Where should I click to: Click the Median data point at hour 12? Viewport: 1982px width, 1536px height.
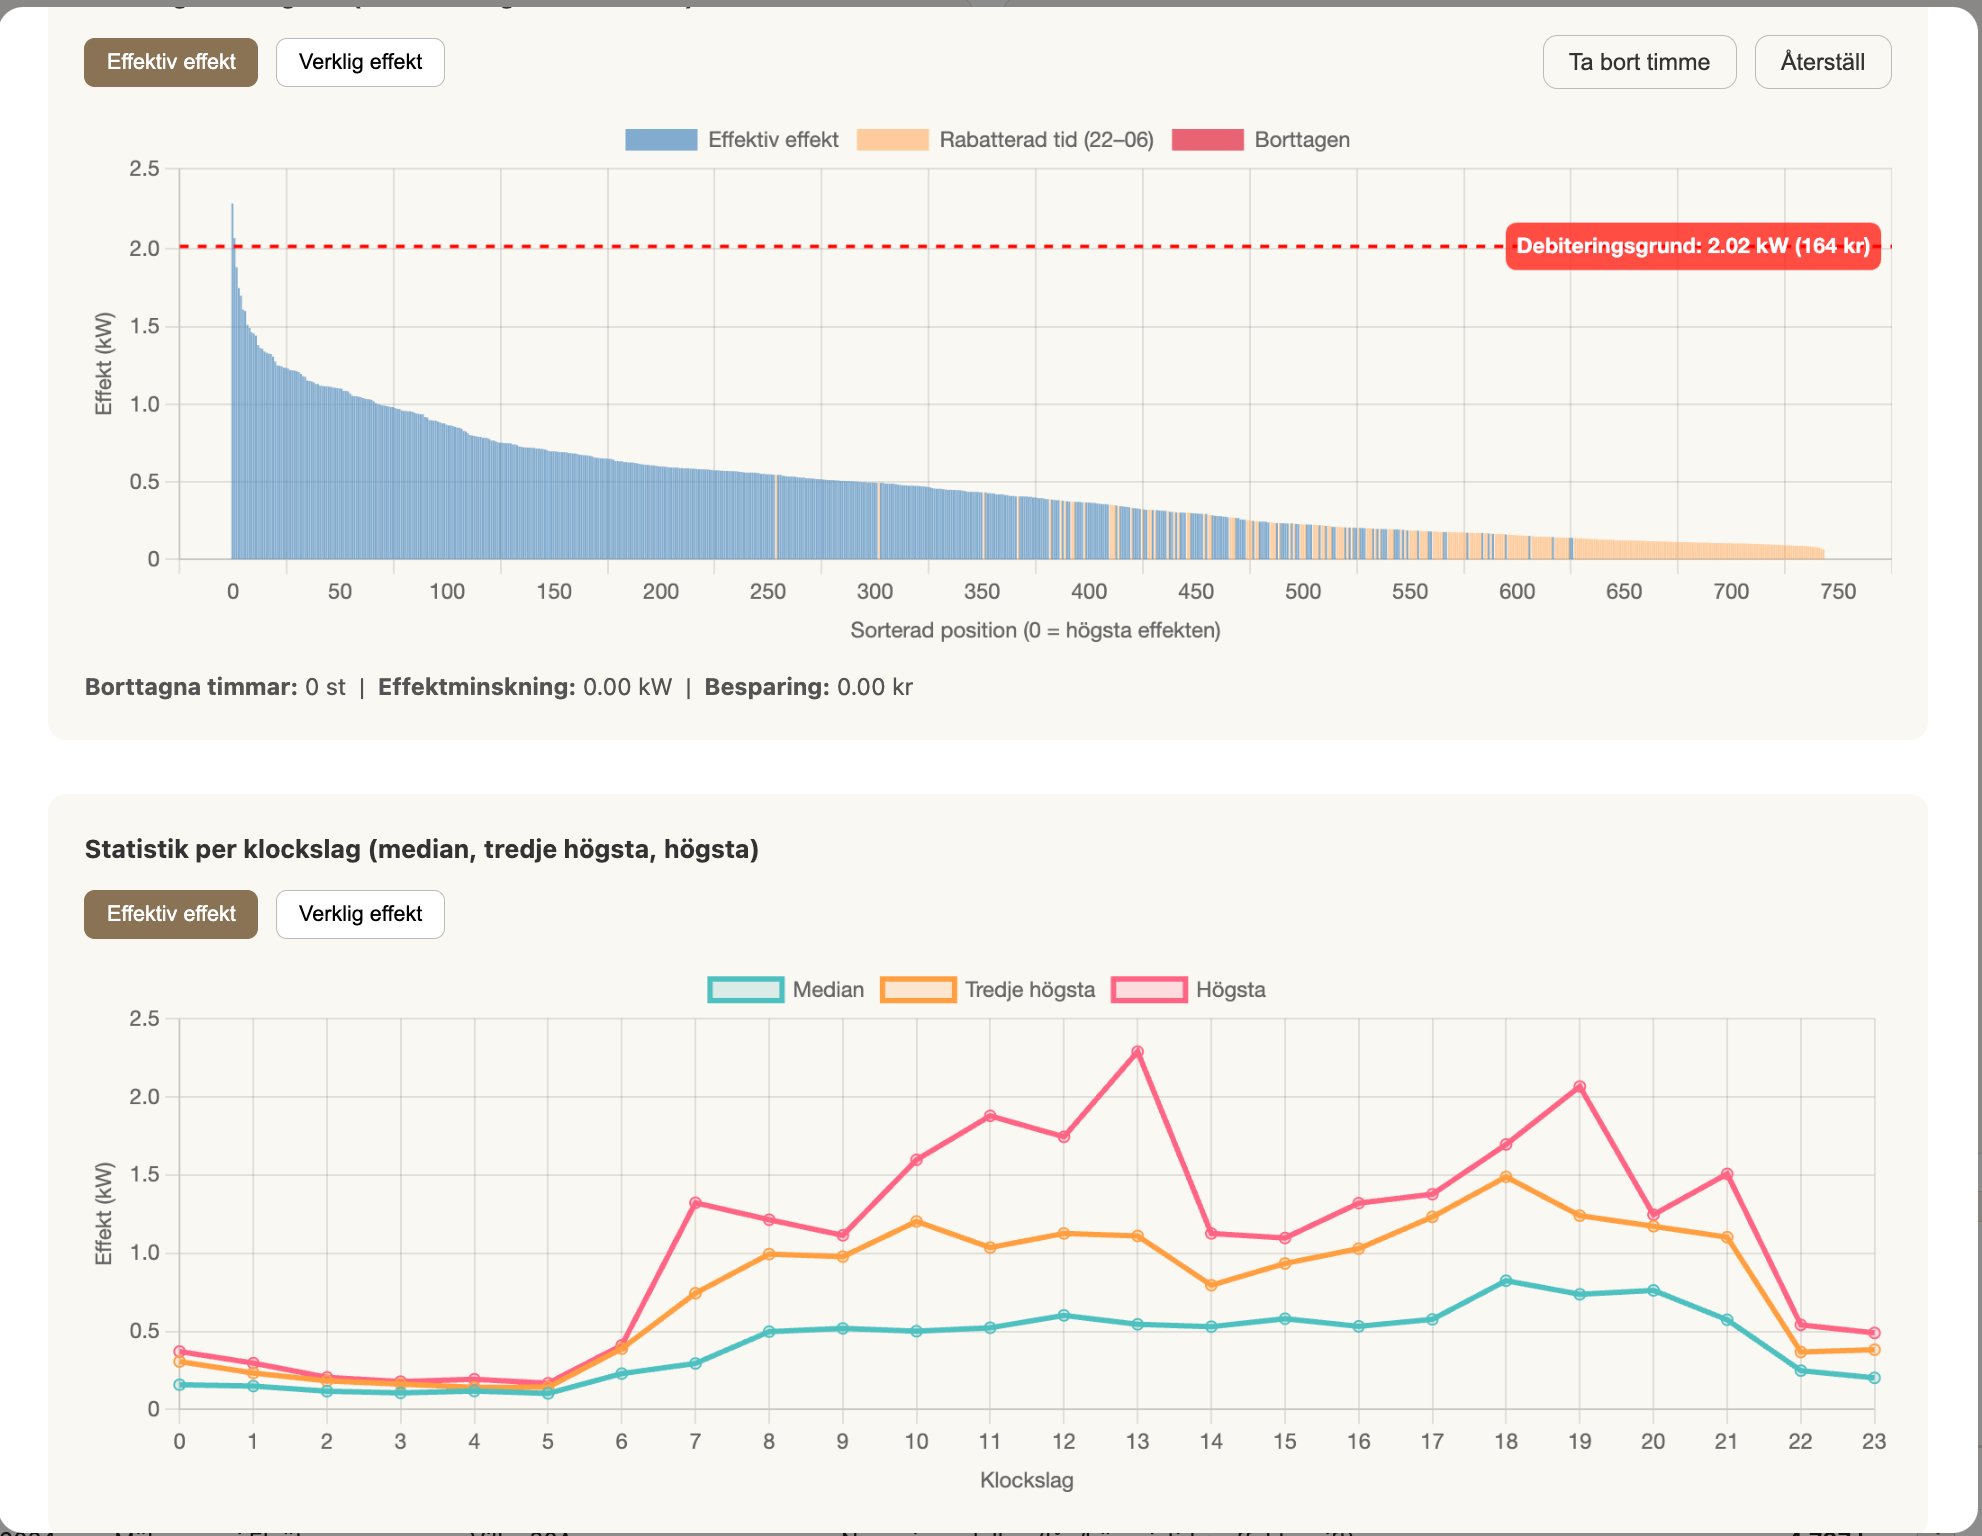tap(1064, 1316)
